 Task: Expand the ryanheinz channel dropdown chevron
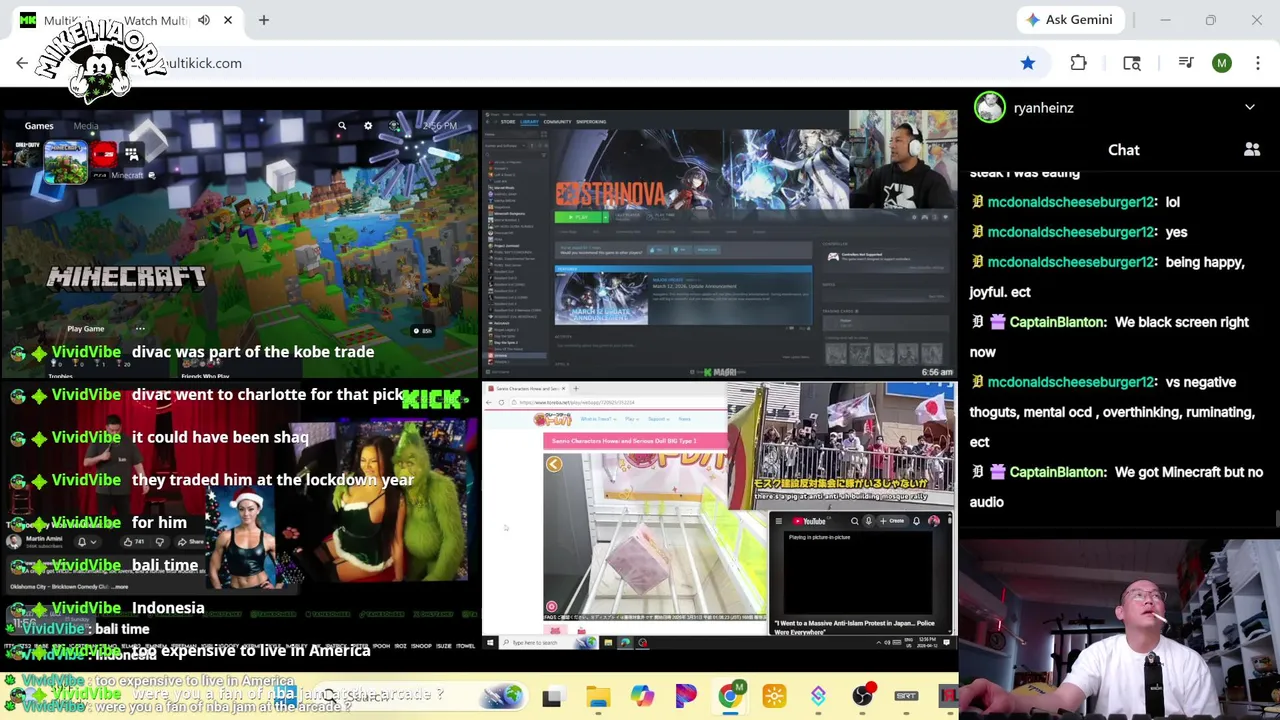[x=1250, y=107]
